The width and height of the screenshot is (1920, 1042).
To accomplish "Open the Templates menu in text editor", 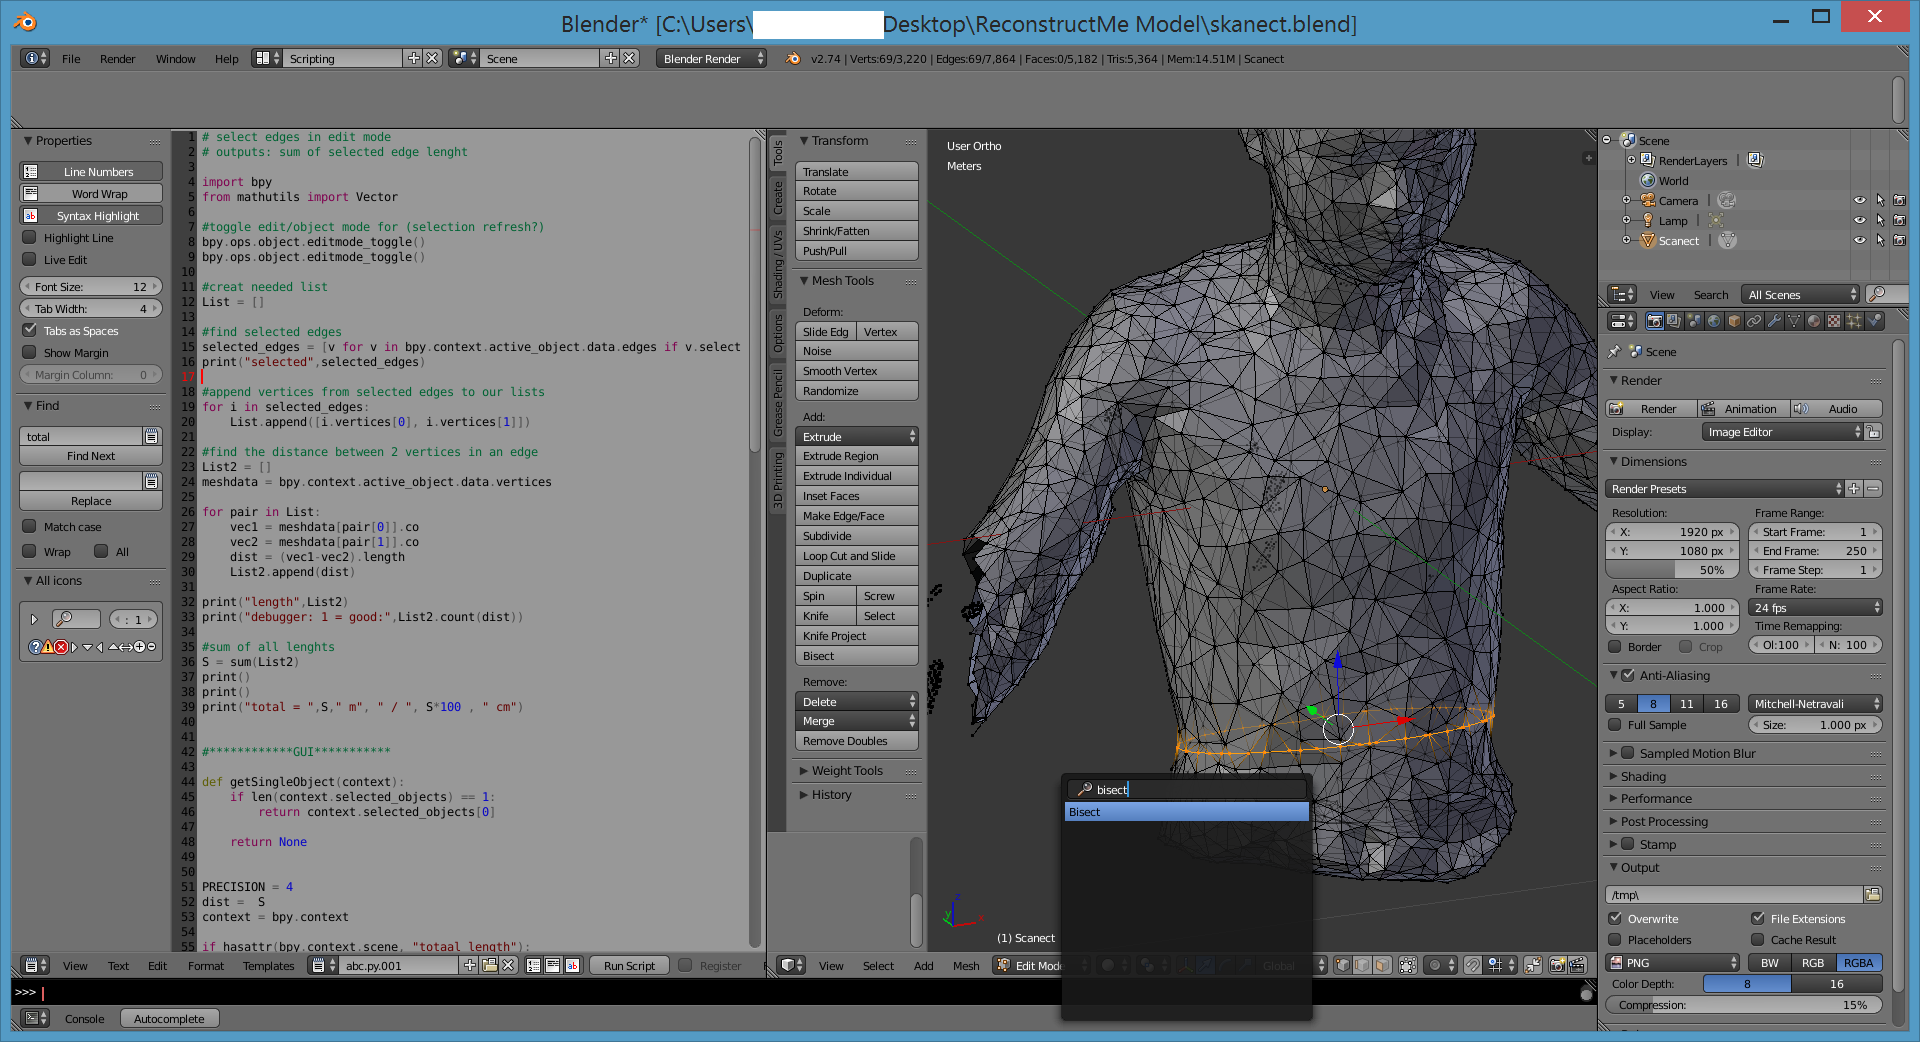I will click(268, 965).
